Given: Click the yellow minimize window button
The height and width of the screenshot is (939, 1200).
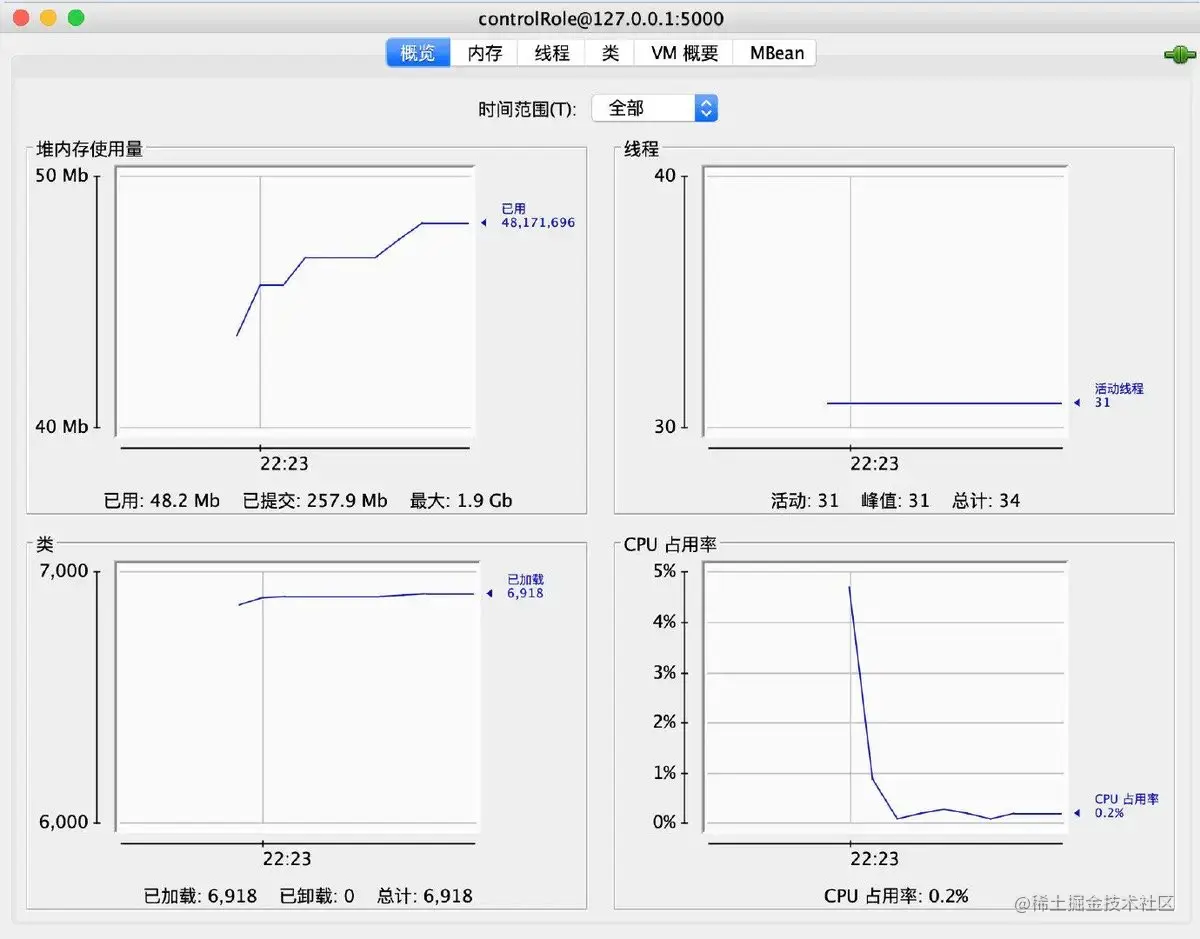Looking at the screenshot, I should pyautogui.click(x=48, y=18).
